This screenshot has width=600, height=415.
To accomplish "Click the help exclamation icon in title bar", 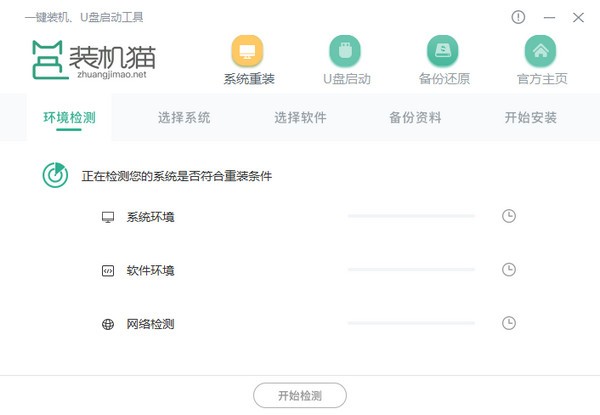I will pos(518,17).
